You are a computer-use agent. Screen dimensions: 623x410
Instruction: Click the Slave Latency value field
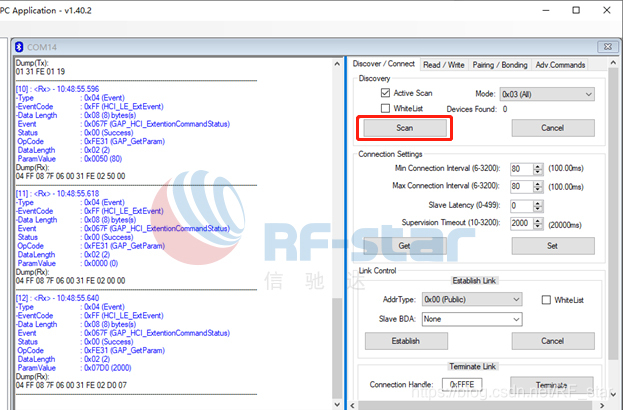[522, 206]
